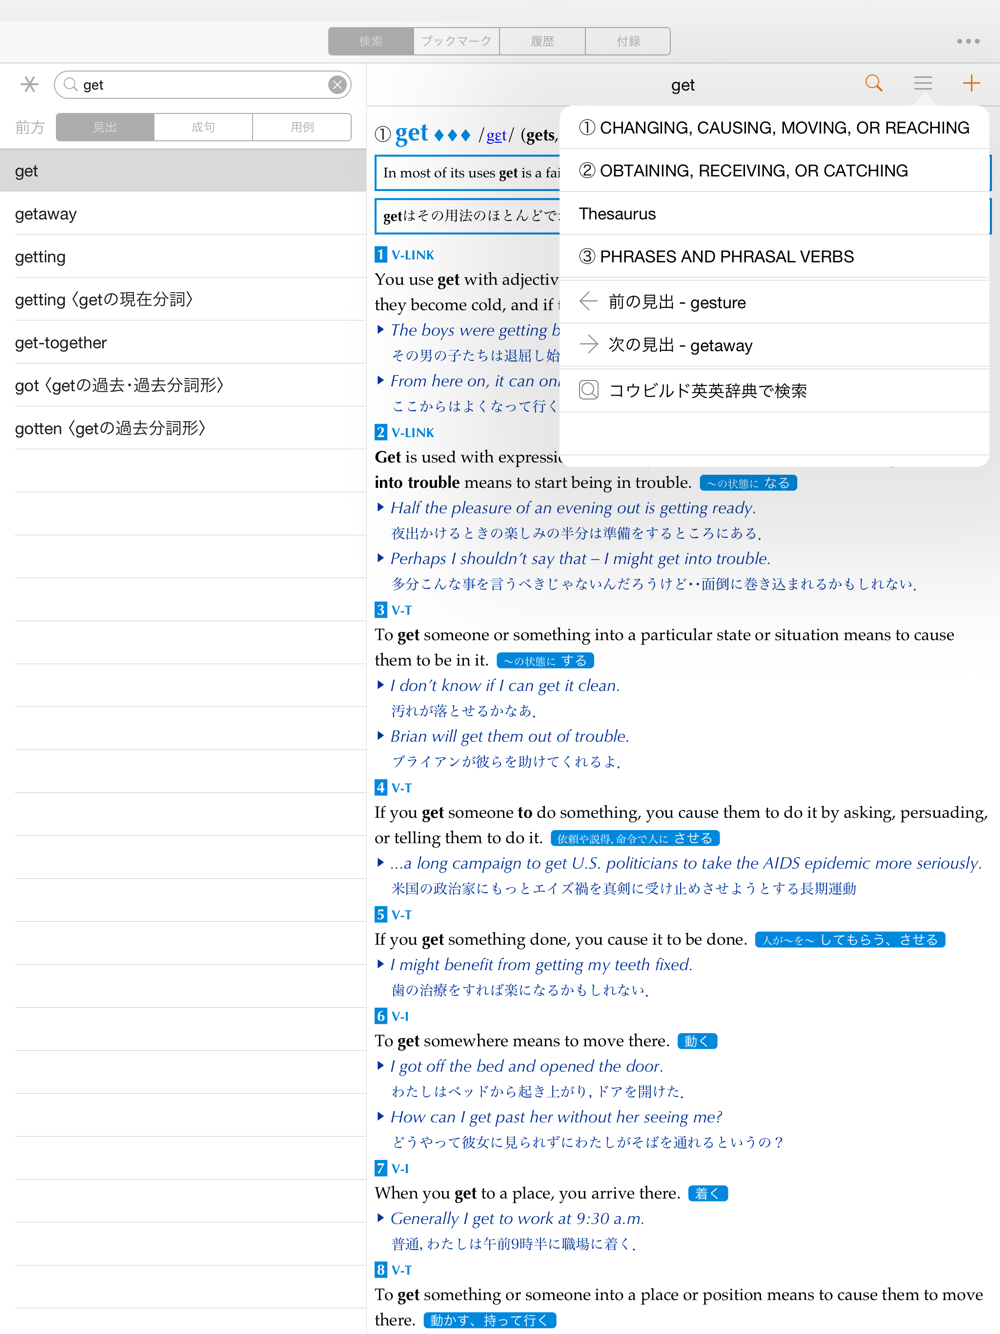
Task: Click example 'Generally I get to work at 9:30 a.m.'
Action: click(517, 1219)
